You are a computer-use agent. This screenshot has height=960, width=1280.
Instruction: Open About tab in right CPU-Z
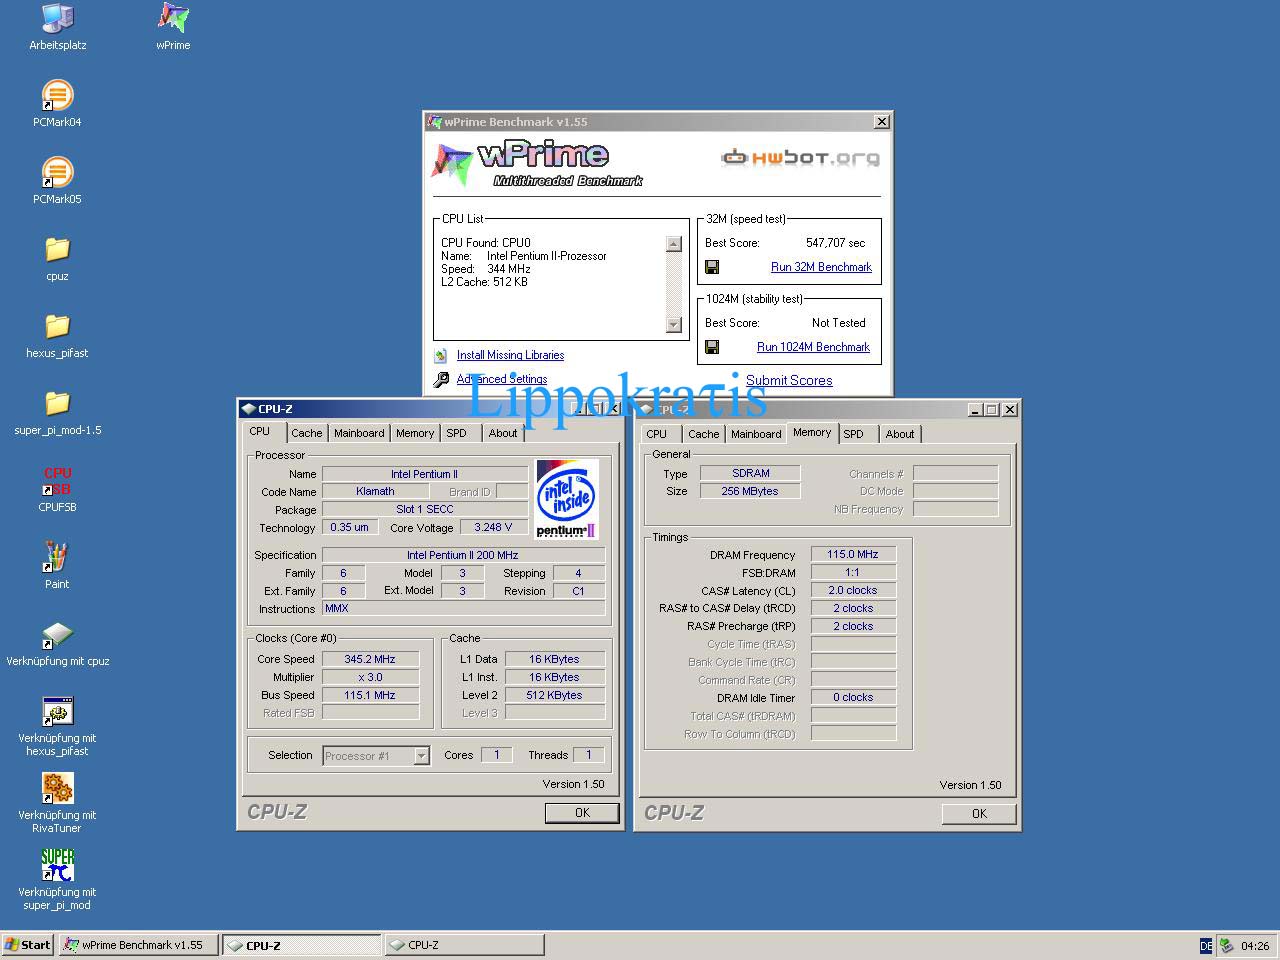[900, 434]
